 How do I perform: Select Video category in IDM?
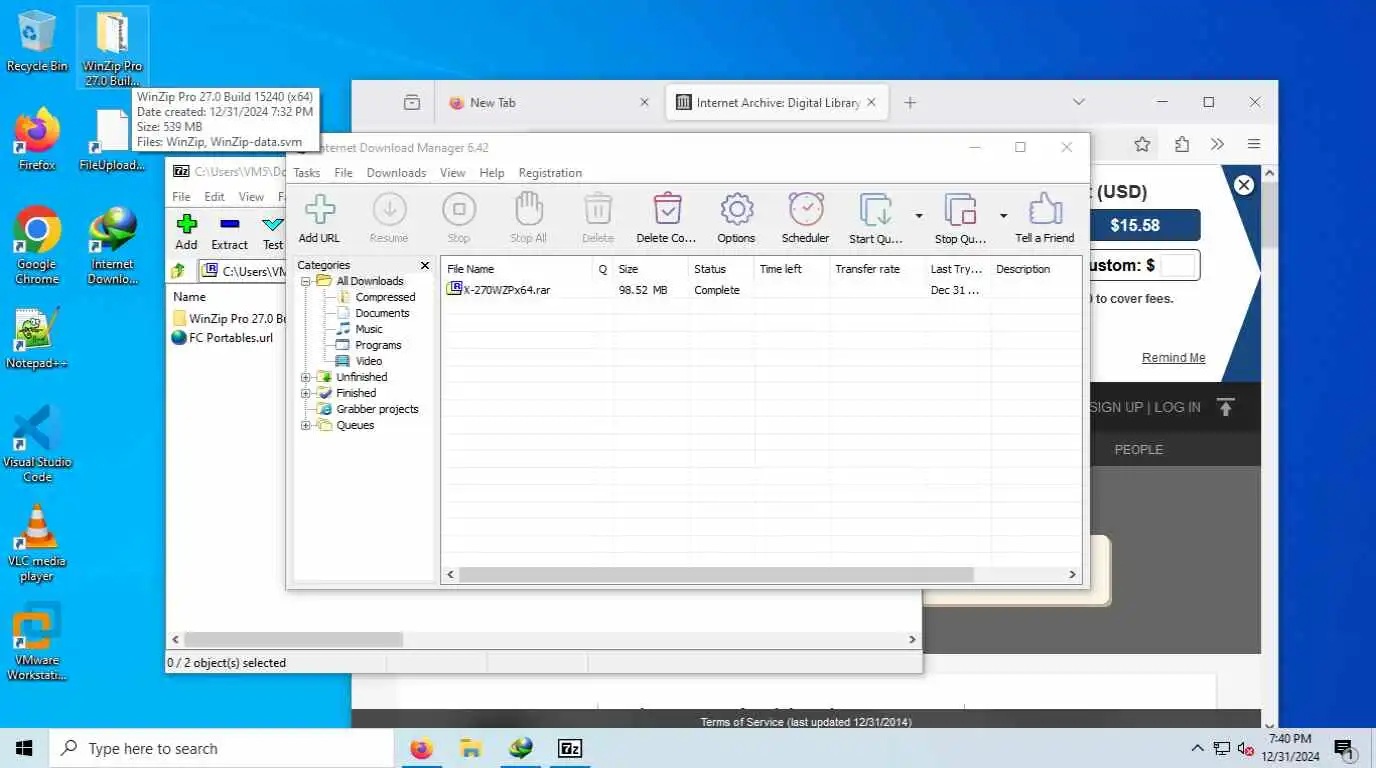click(x=369, y=361)
